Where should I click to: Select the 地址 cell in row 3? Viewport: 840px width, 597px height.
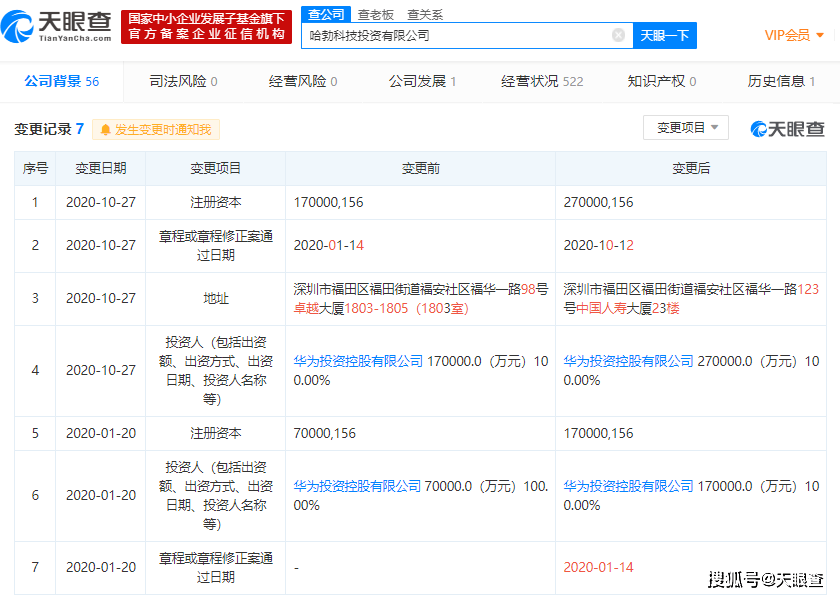pos(215,299)
